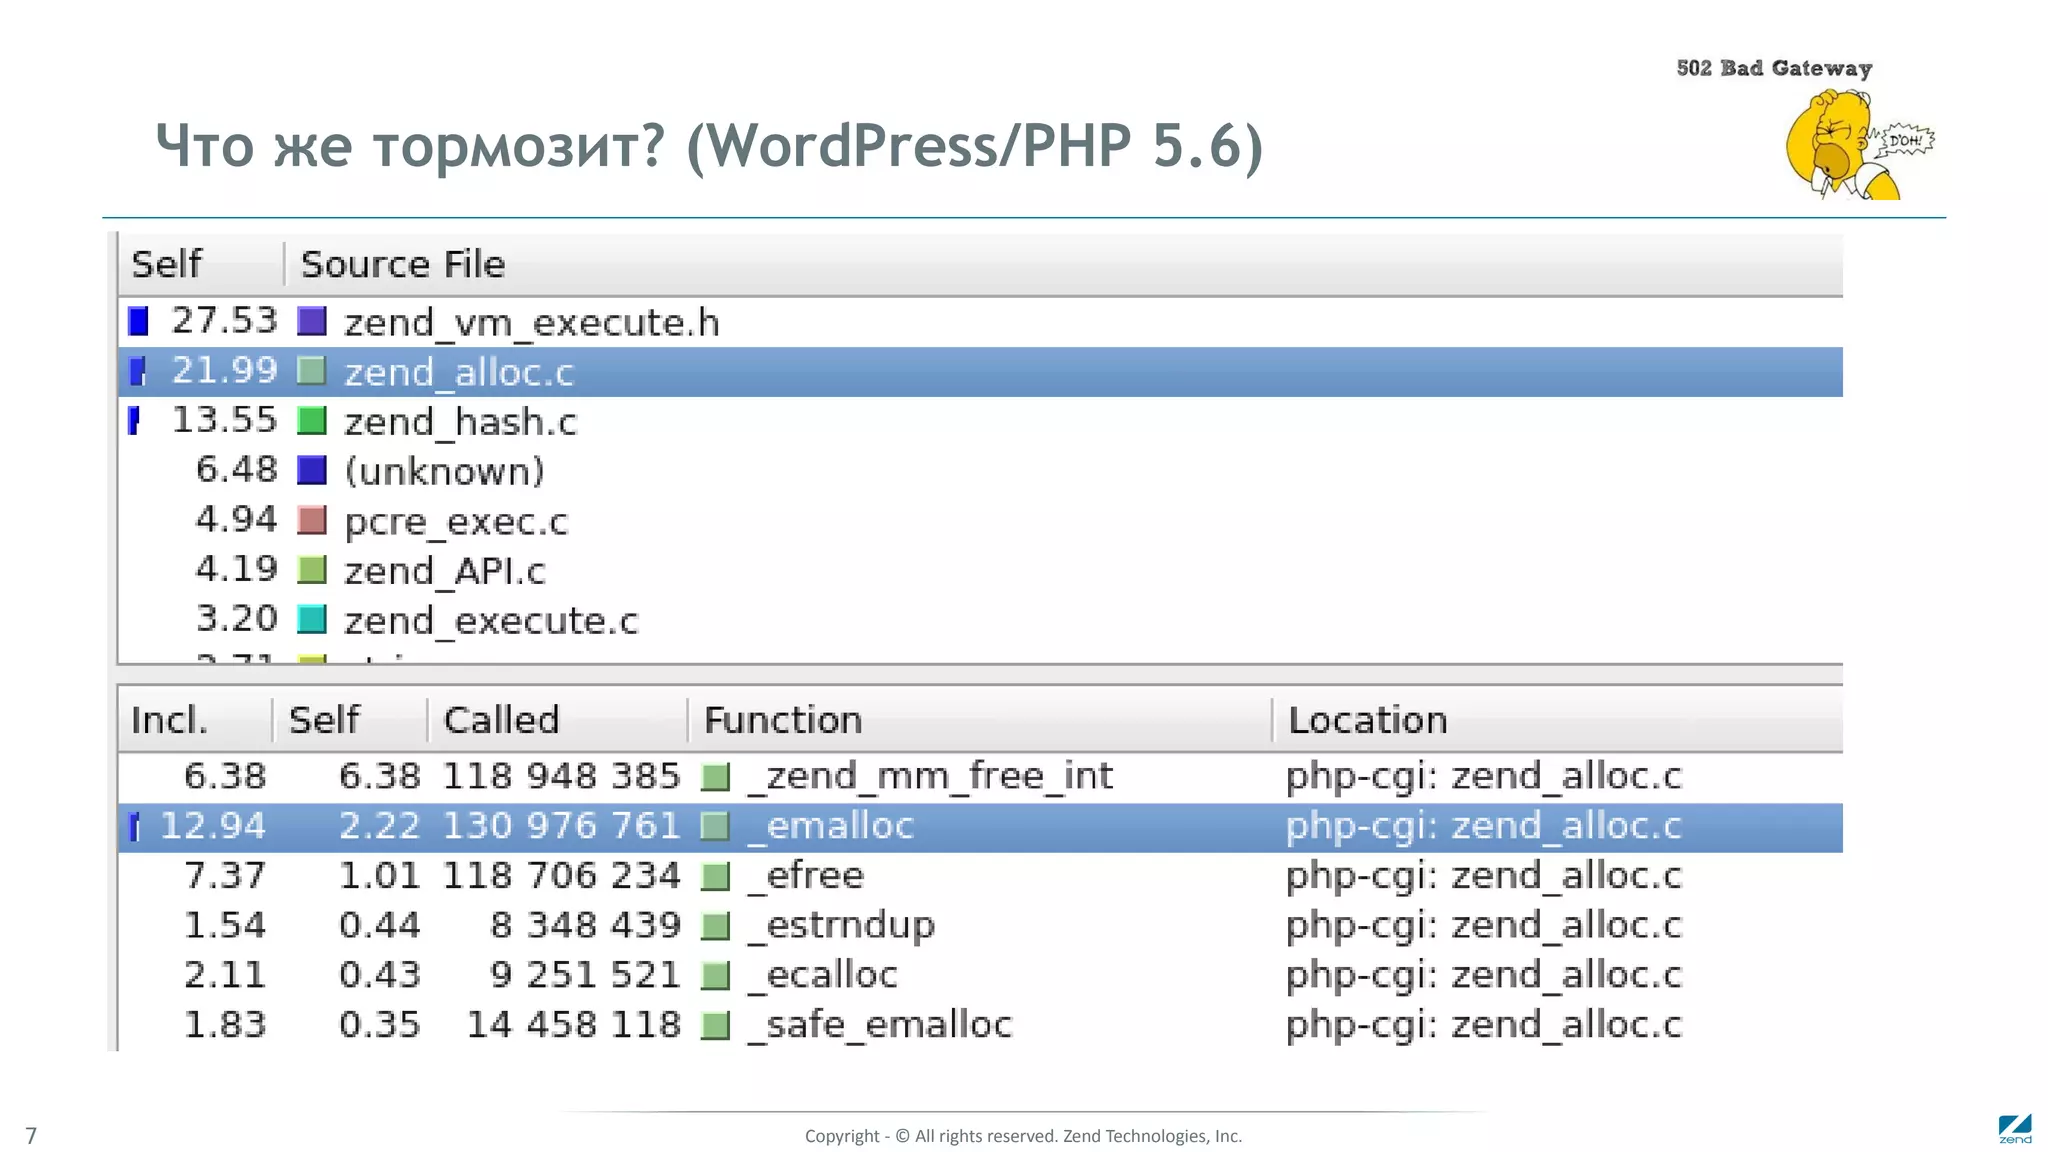This screenshot has width=2048, height=1152.
Task: Select the _emalloc function row
Action: pyautogui.click(x=980, y=827)
